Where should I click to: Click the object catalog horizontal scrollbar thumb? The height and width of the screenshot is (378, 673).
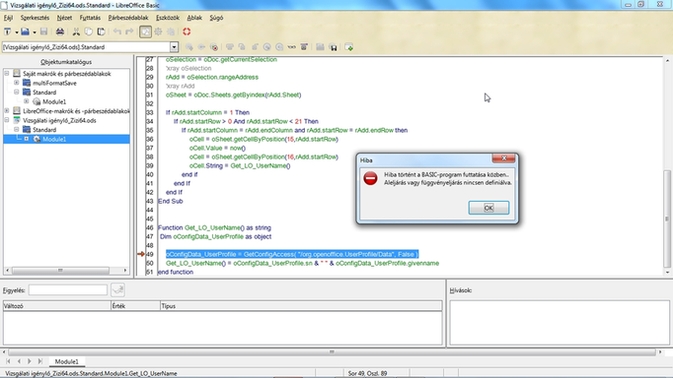tap(60, 270)
